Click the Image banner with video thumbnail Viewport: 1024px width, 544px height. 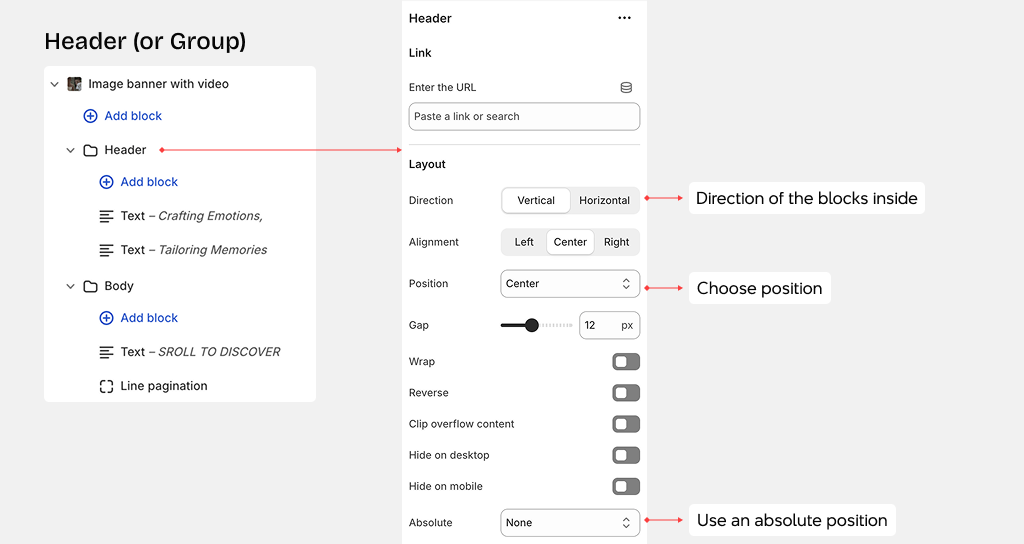pyautogui.click(x=74, y=84)
